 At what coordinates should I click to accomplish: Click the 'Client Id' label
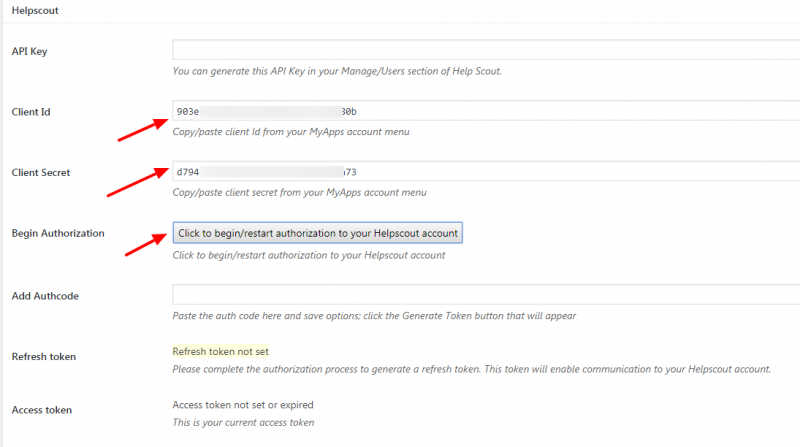(31, 112)
